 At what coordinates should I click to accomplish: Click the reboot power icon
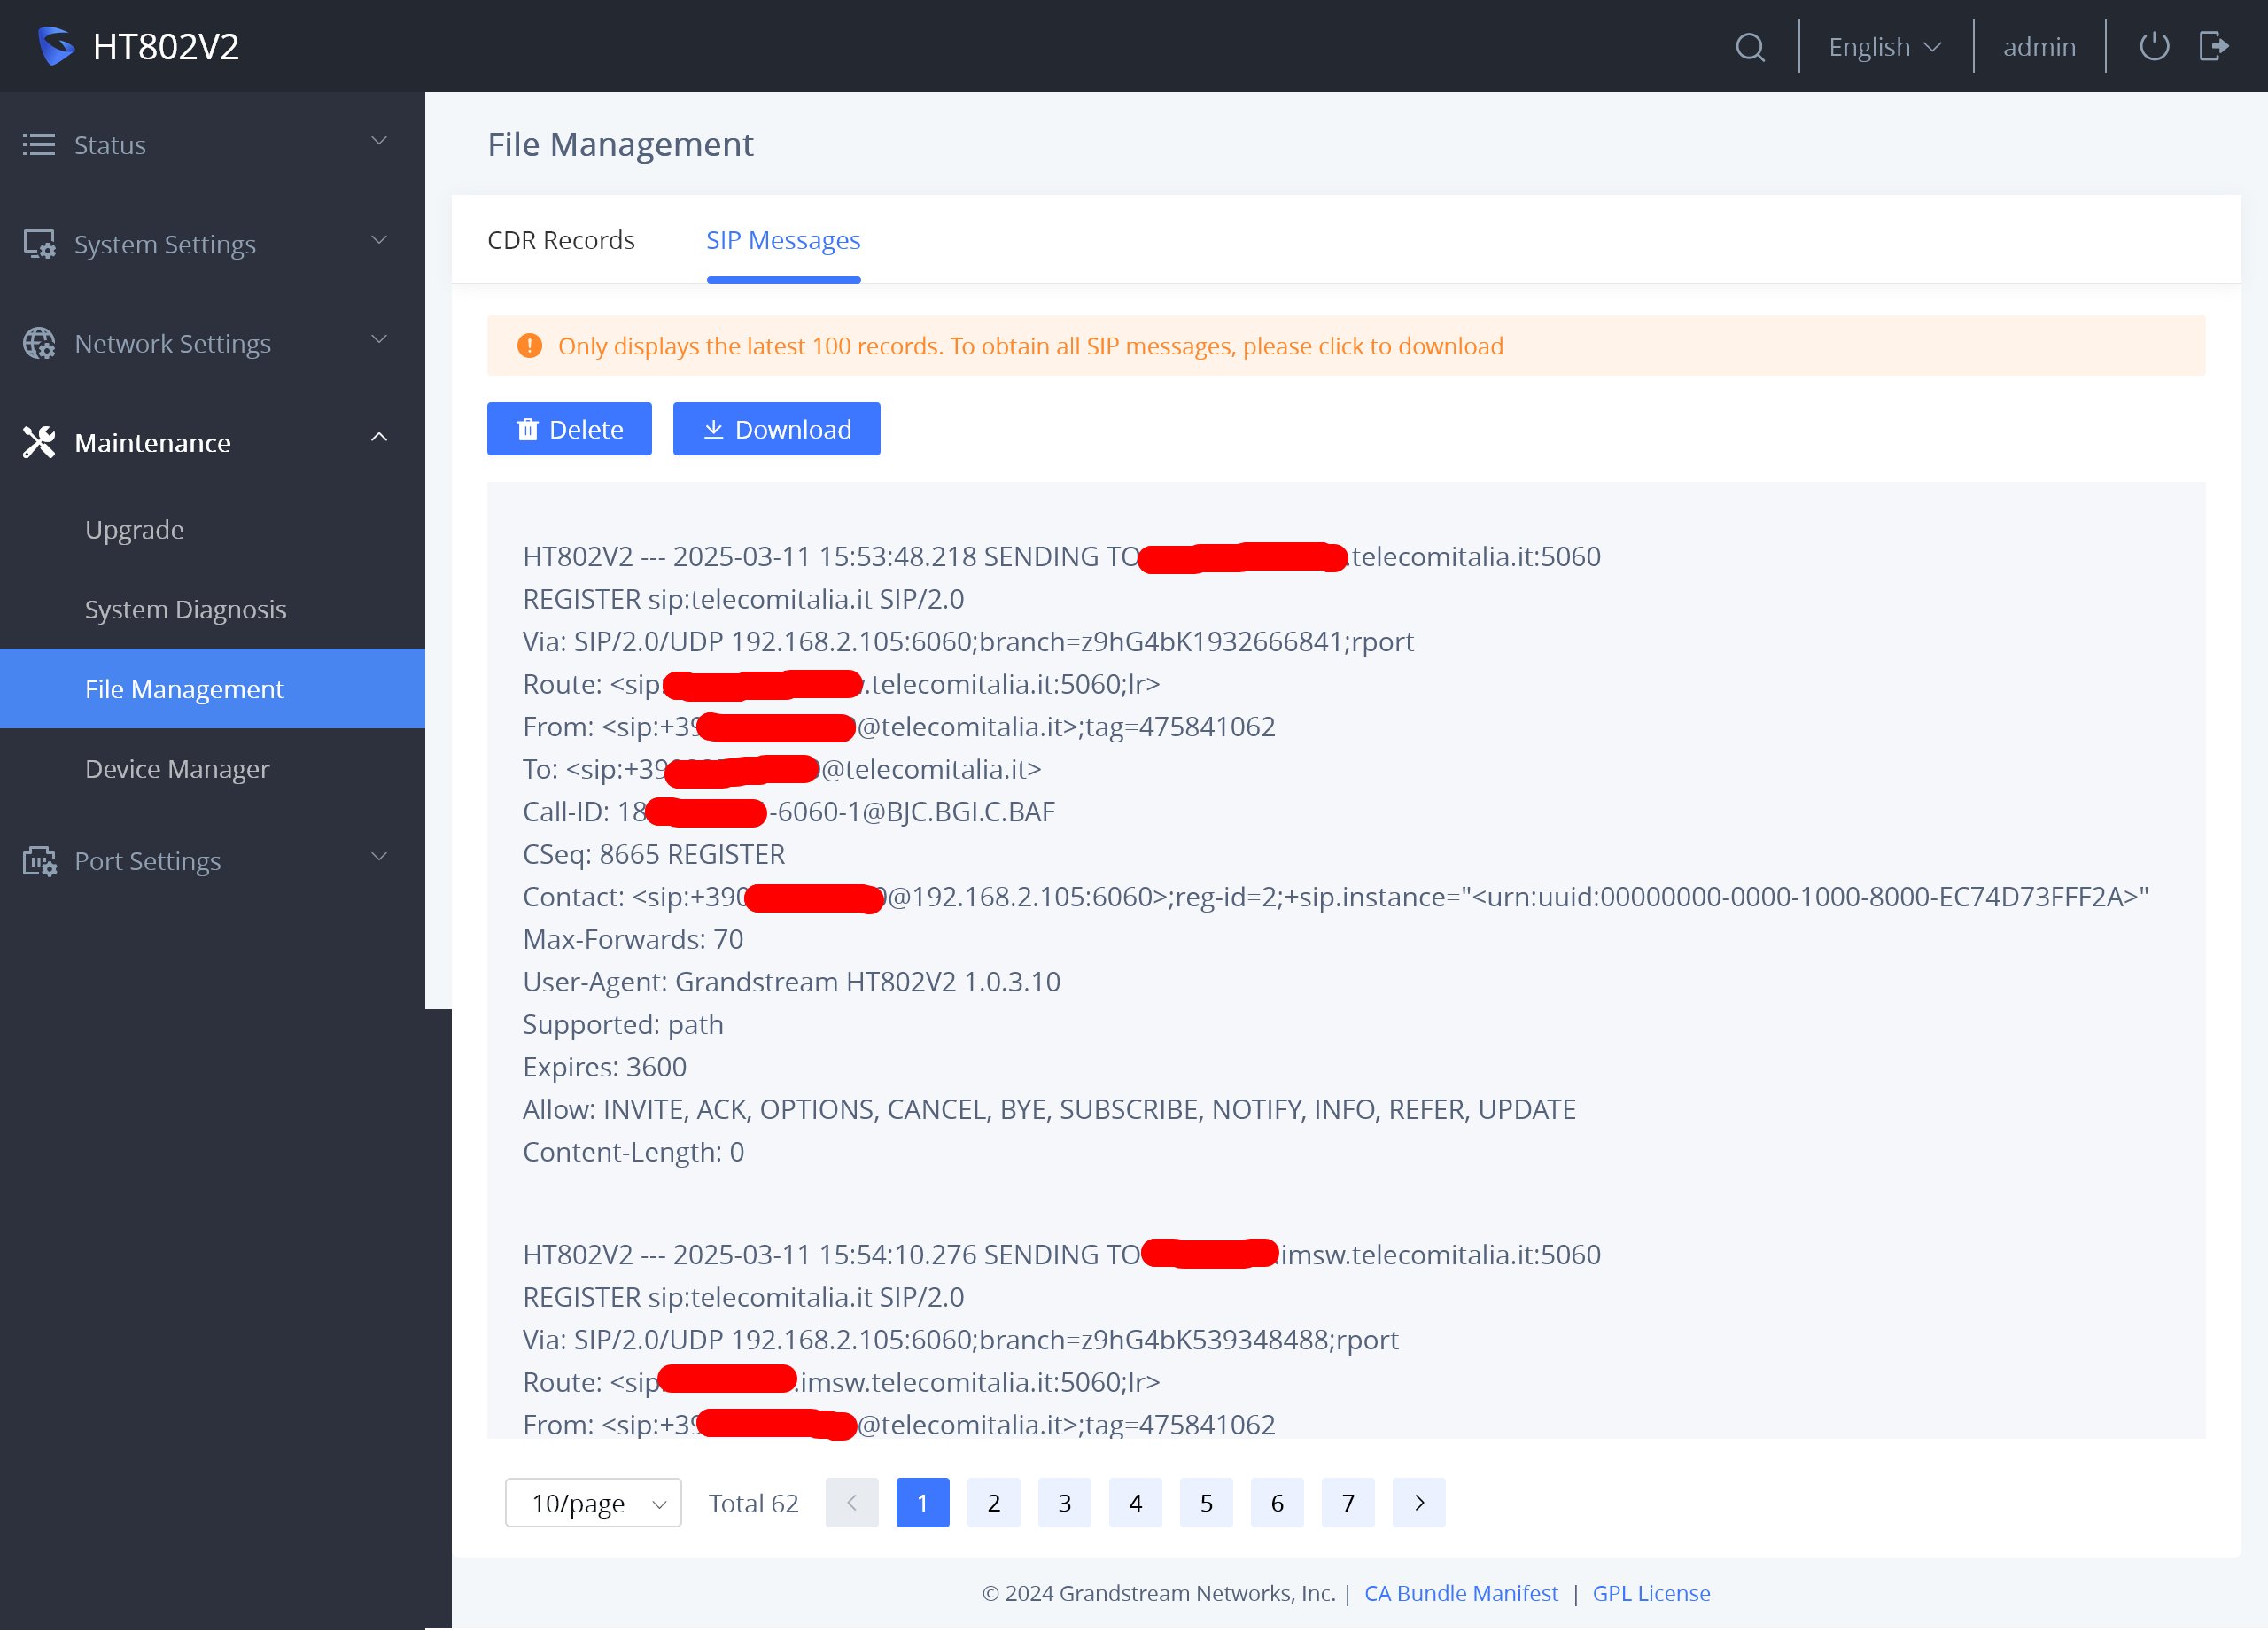2153,46
